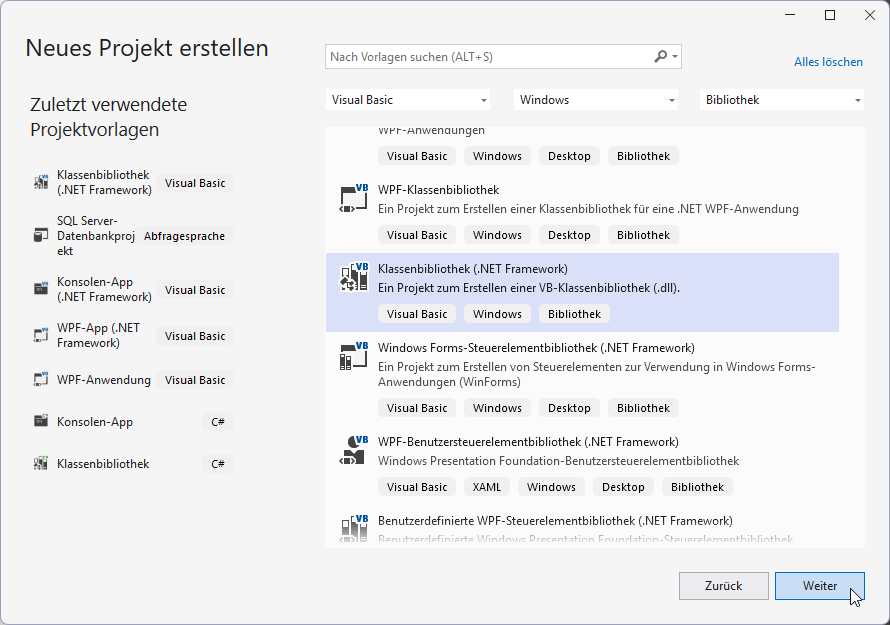Click the Weiter button
This screenshot has height=625, width=890.
click(x=820, y=586)
